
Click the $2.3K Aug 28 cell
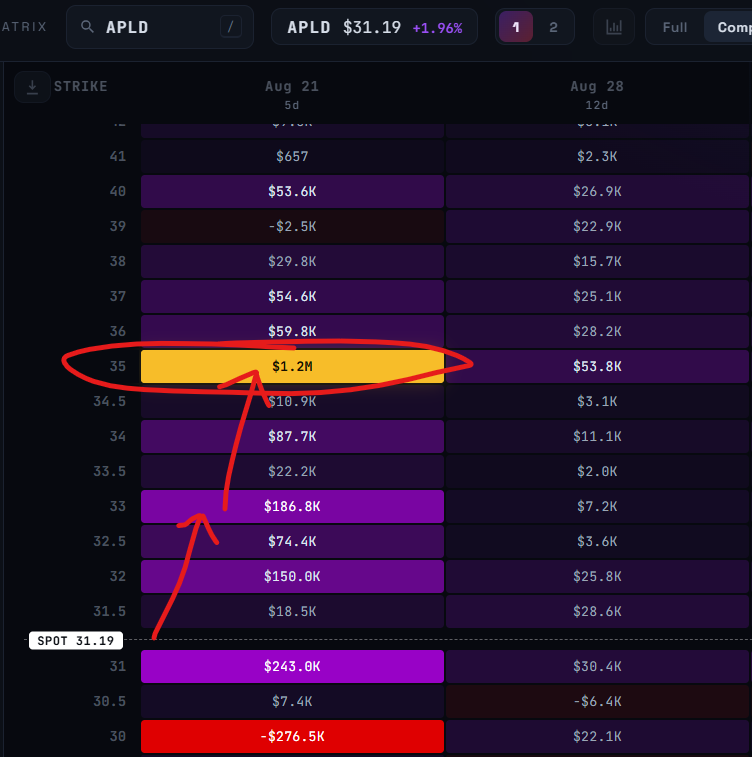coord(597,156)
